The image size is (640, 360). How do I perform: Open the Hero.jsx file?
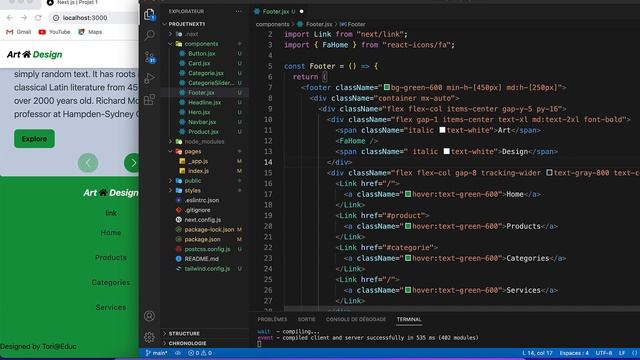pyautogui.click(x=199, y=112)
